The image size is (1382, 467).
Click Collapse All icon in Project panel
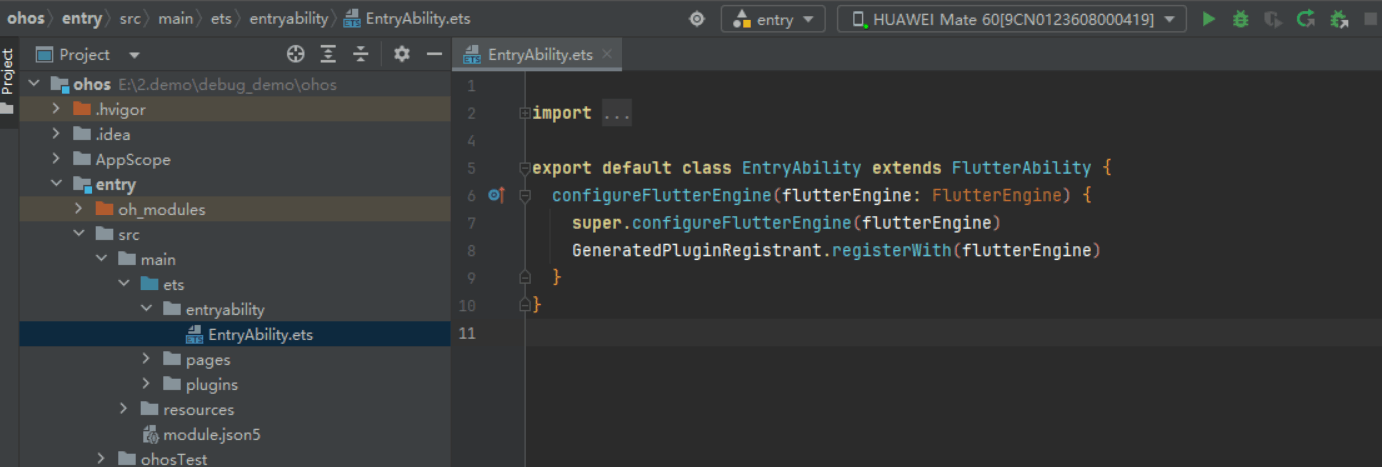(361, 54)
